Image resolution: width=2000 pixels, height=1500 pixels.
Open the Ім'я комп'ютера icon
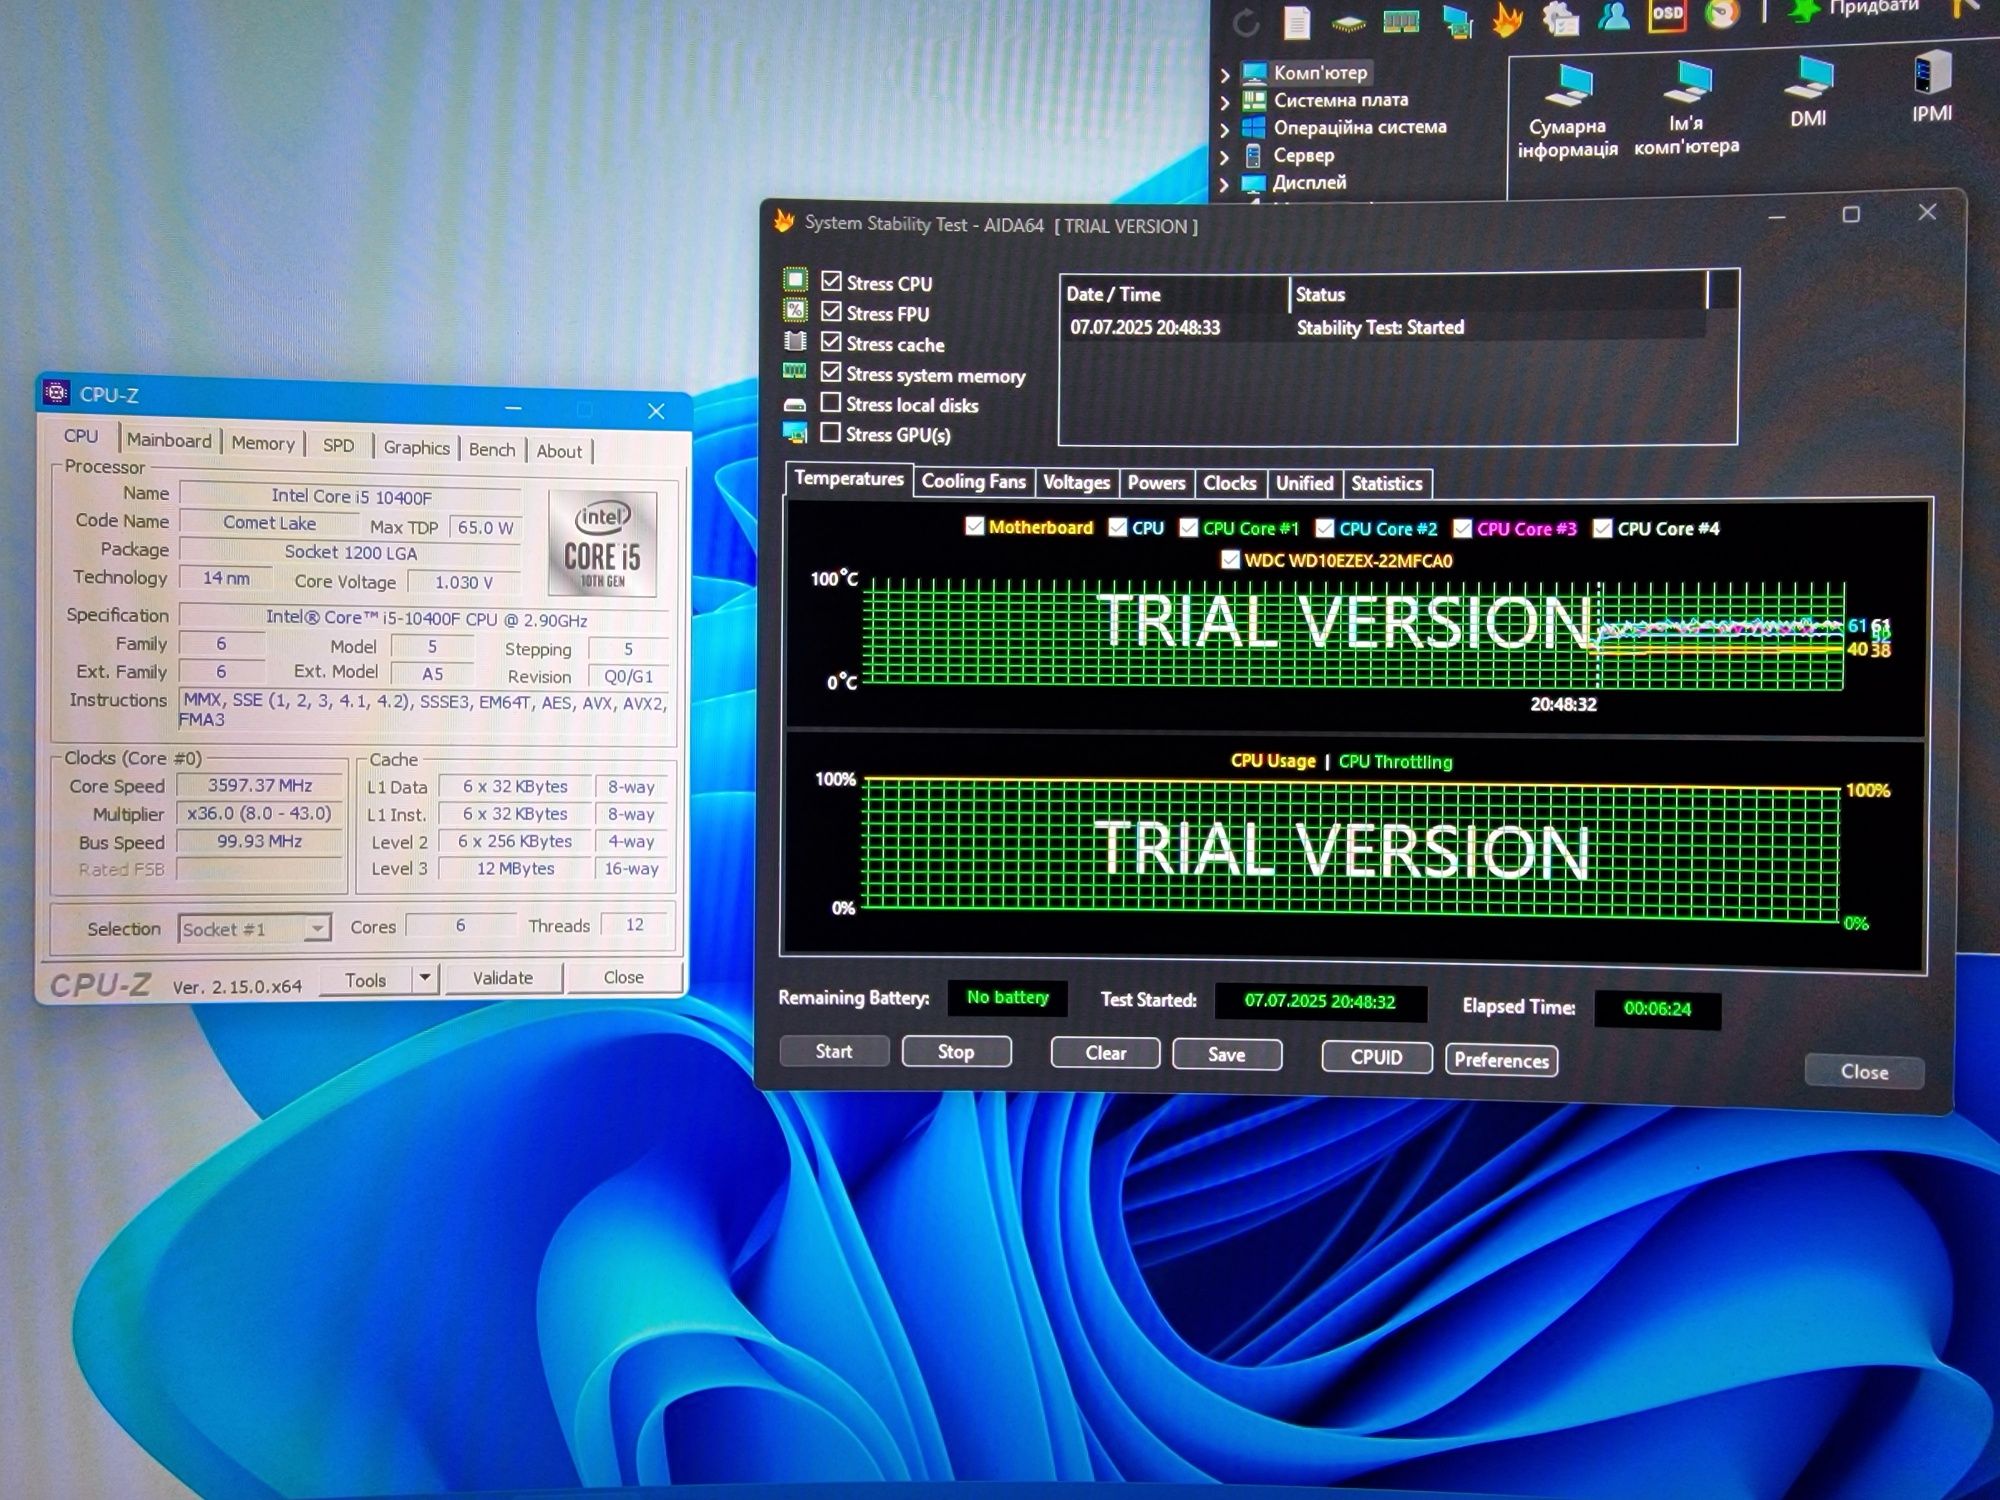pos(1687,108)
